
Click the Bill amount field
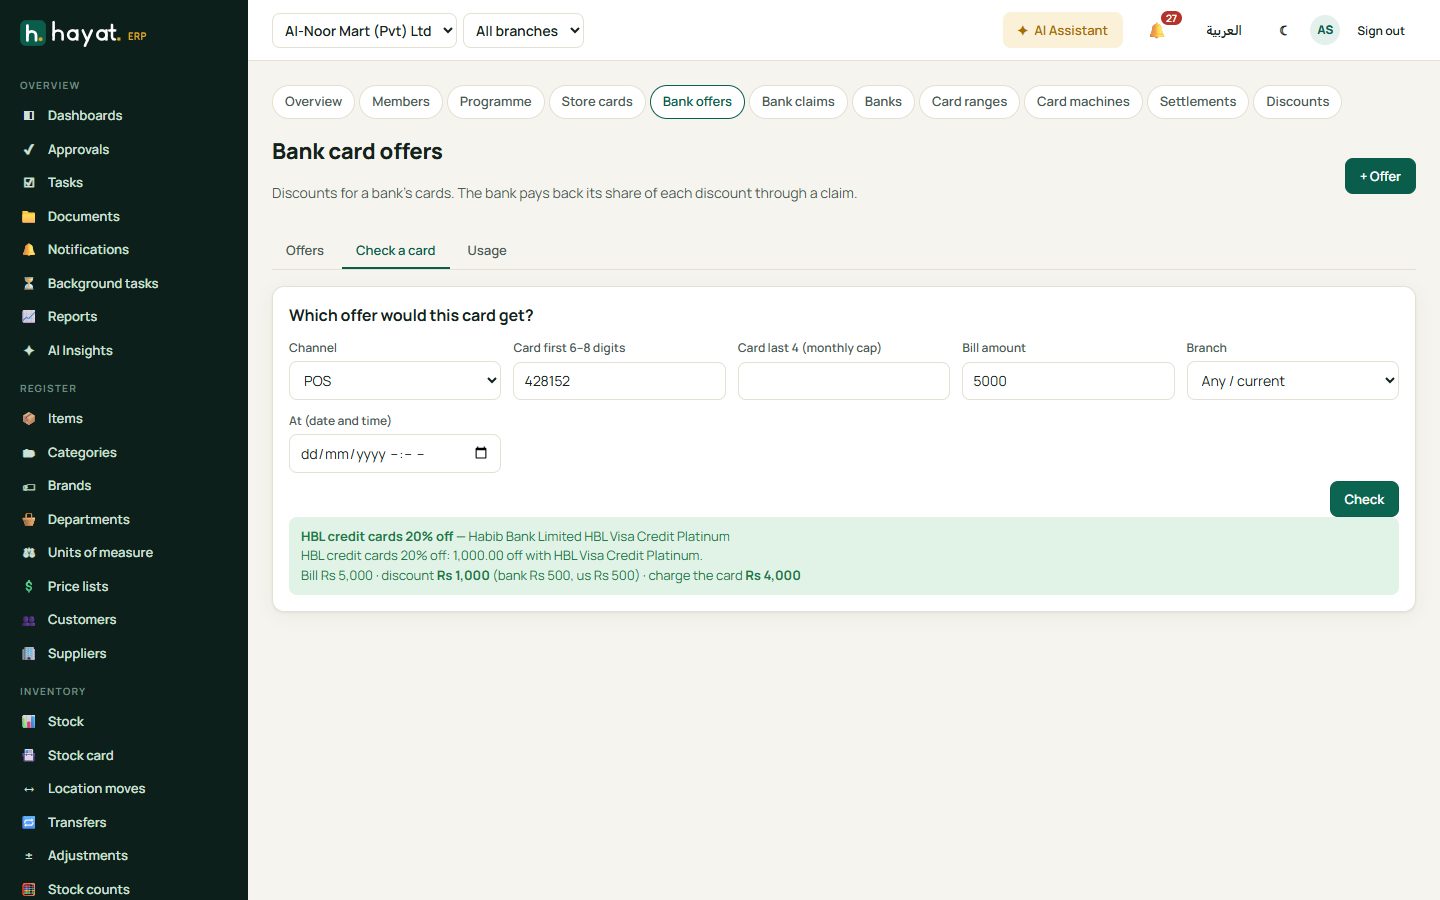coord(1068,381)
